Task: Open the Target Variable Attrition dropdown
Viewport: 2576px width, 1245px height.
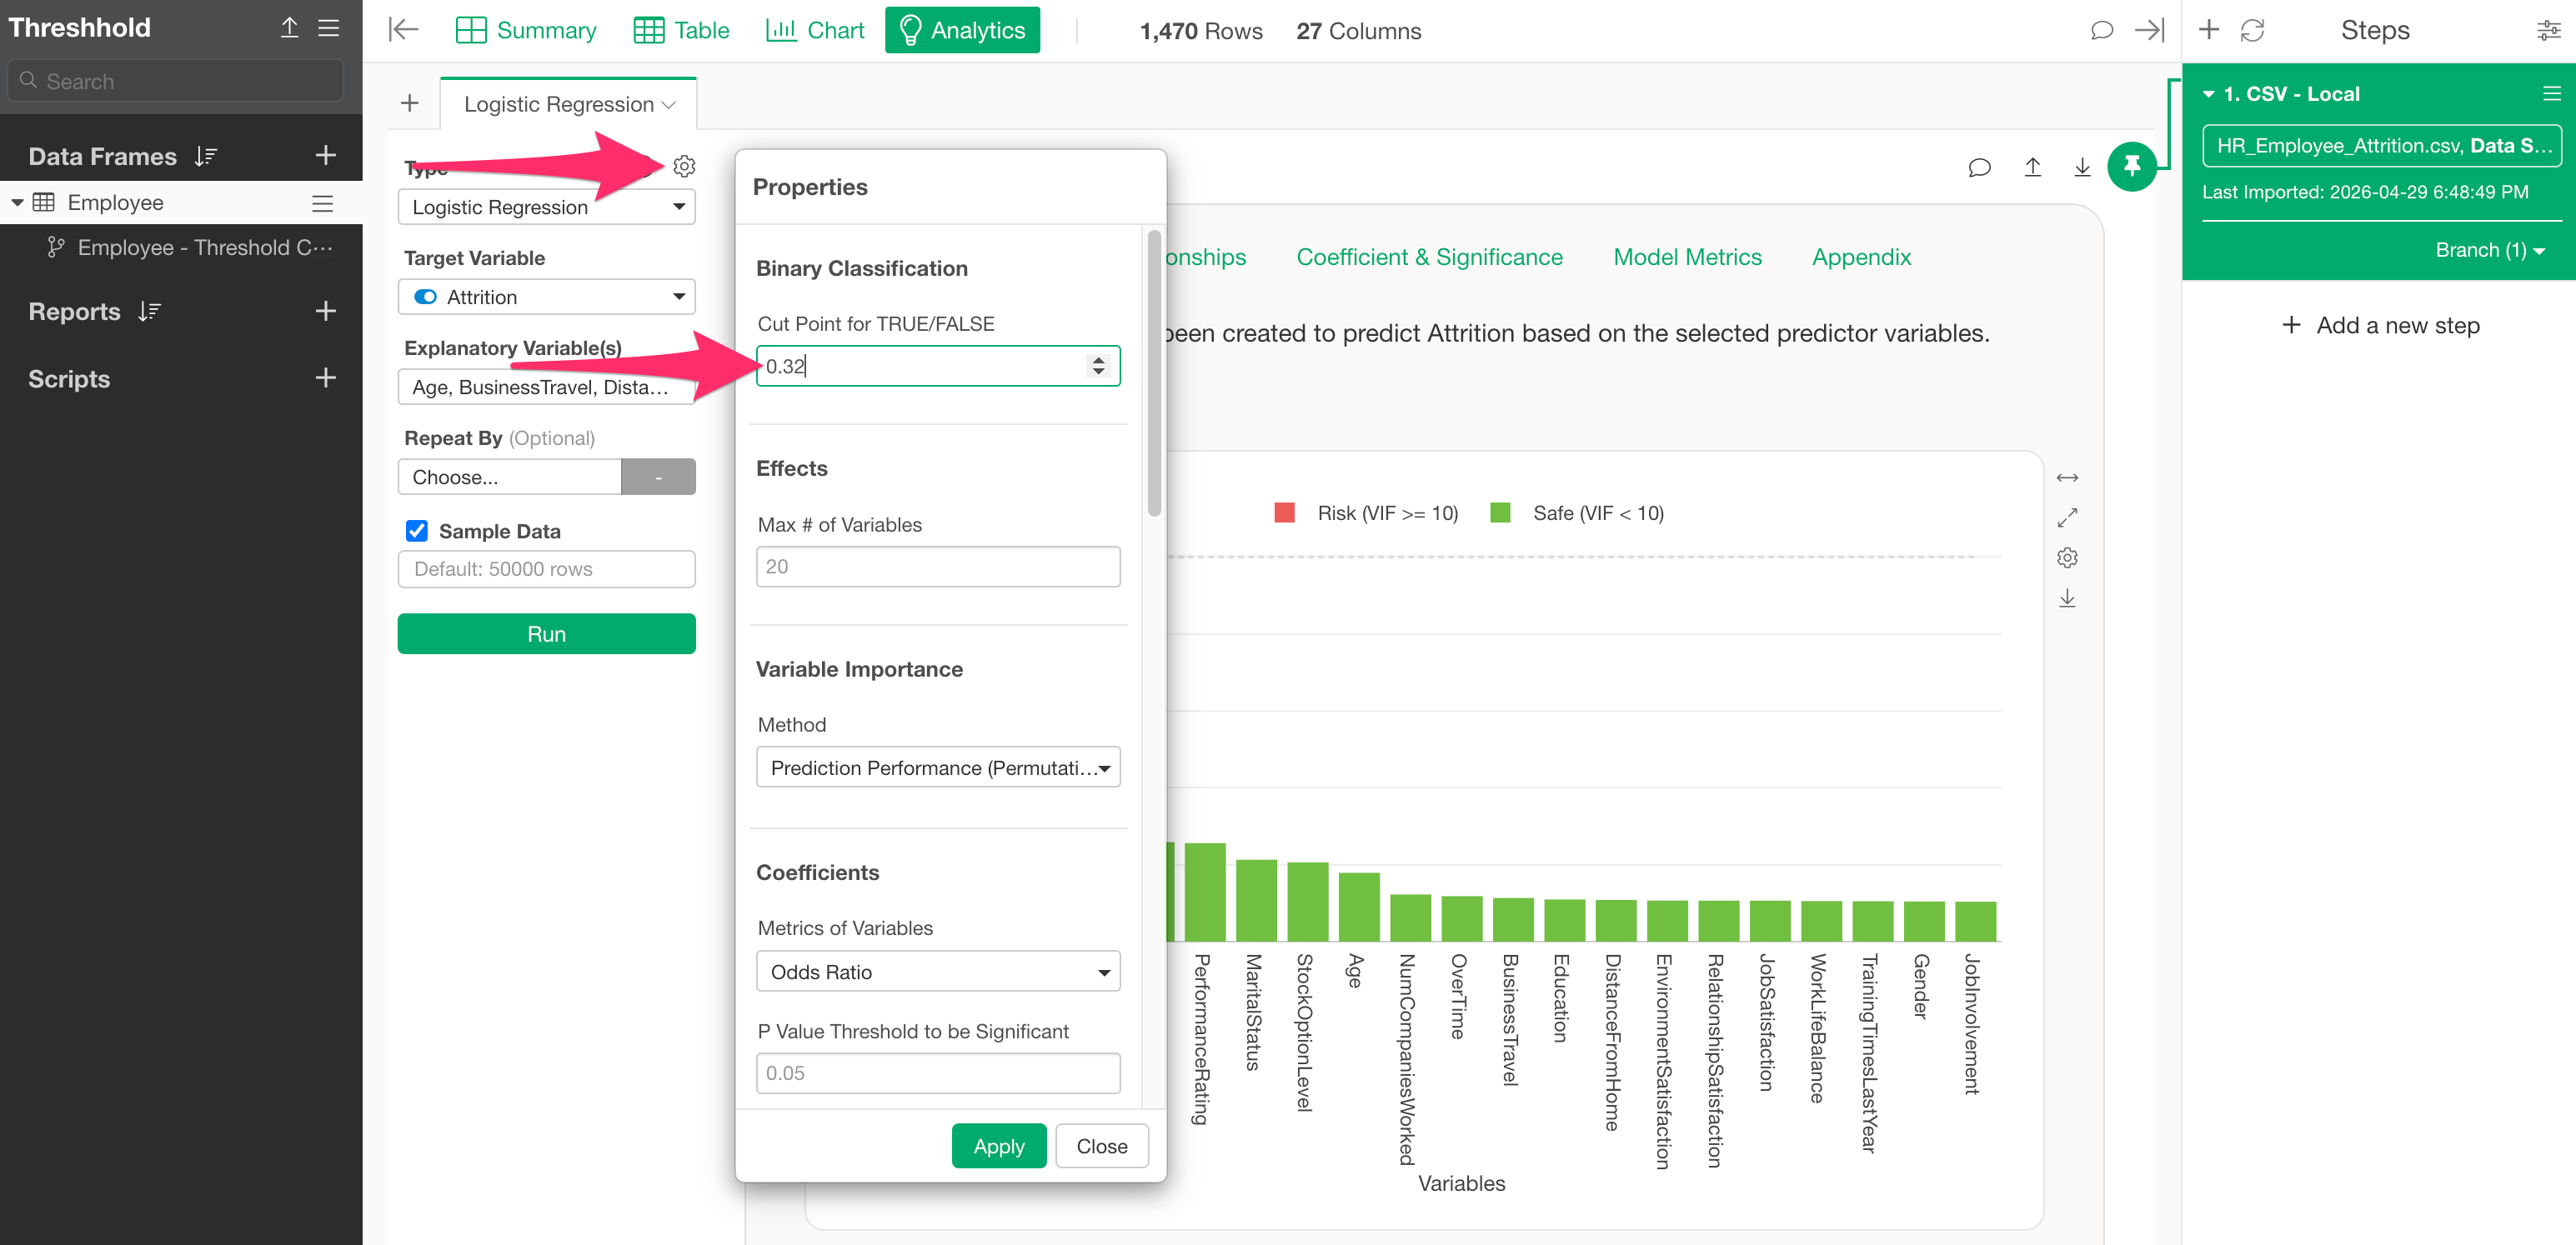Action: pyautogui.click(x=546, y=297)
